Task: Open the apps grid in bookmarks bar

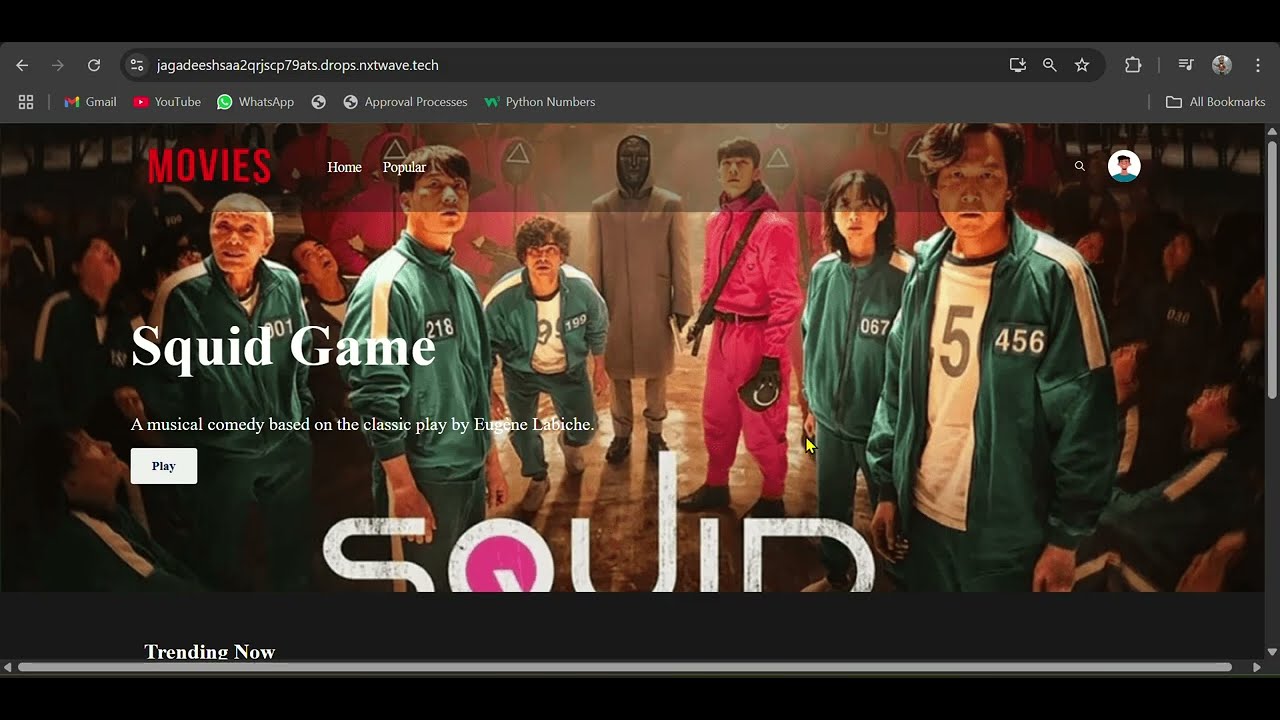Action: point(26,102)
